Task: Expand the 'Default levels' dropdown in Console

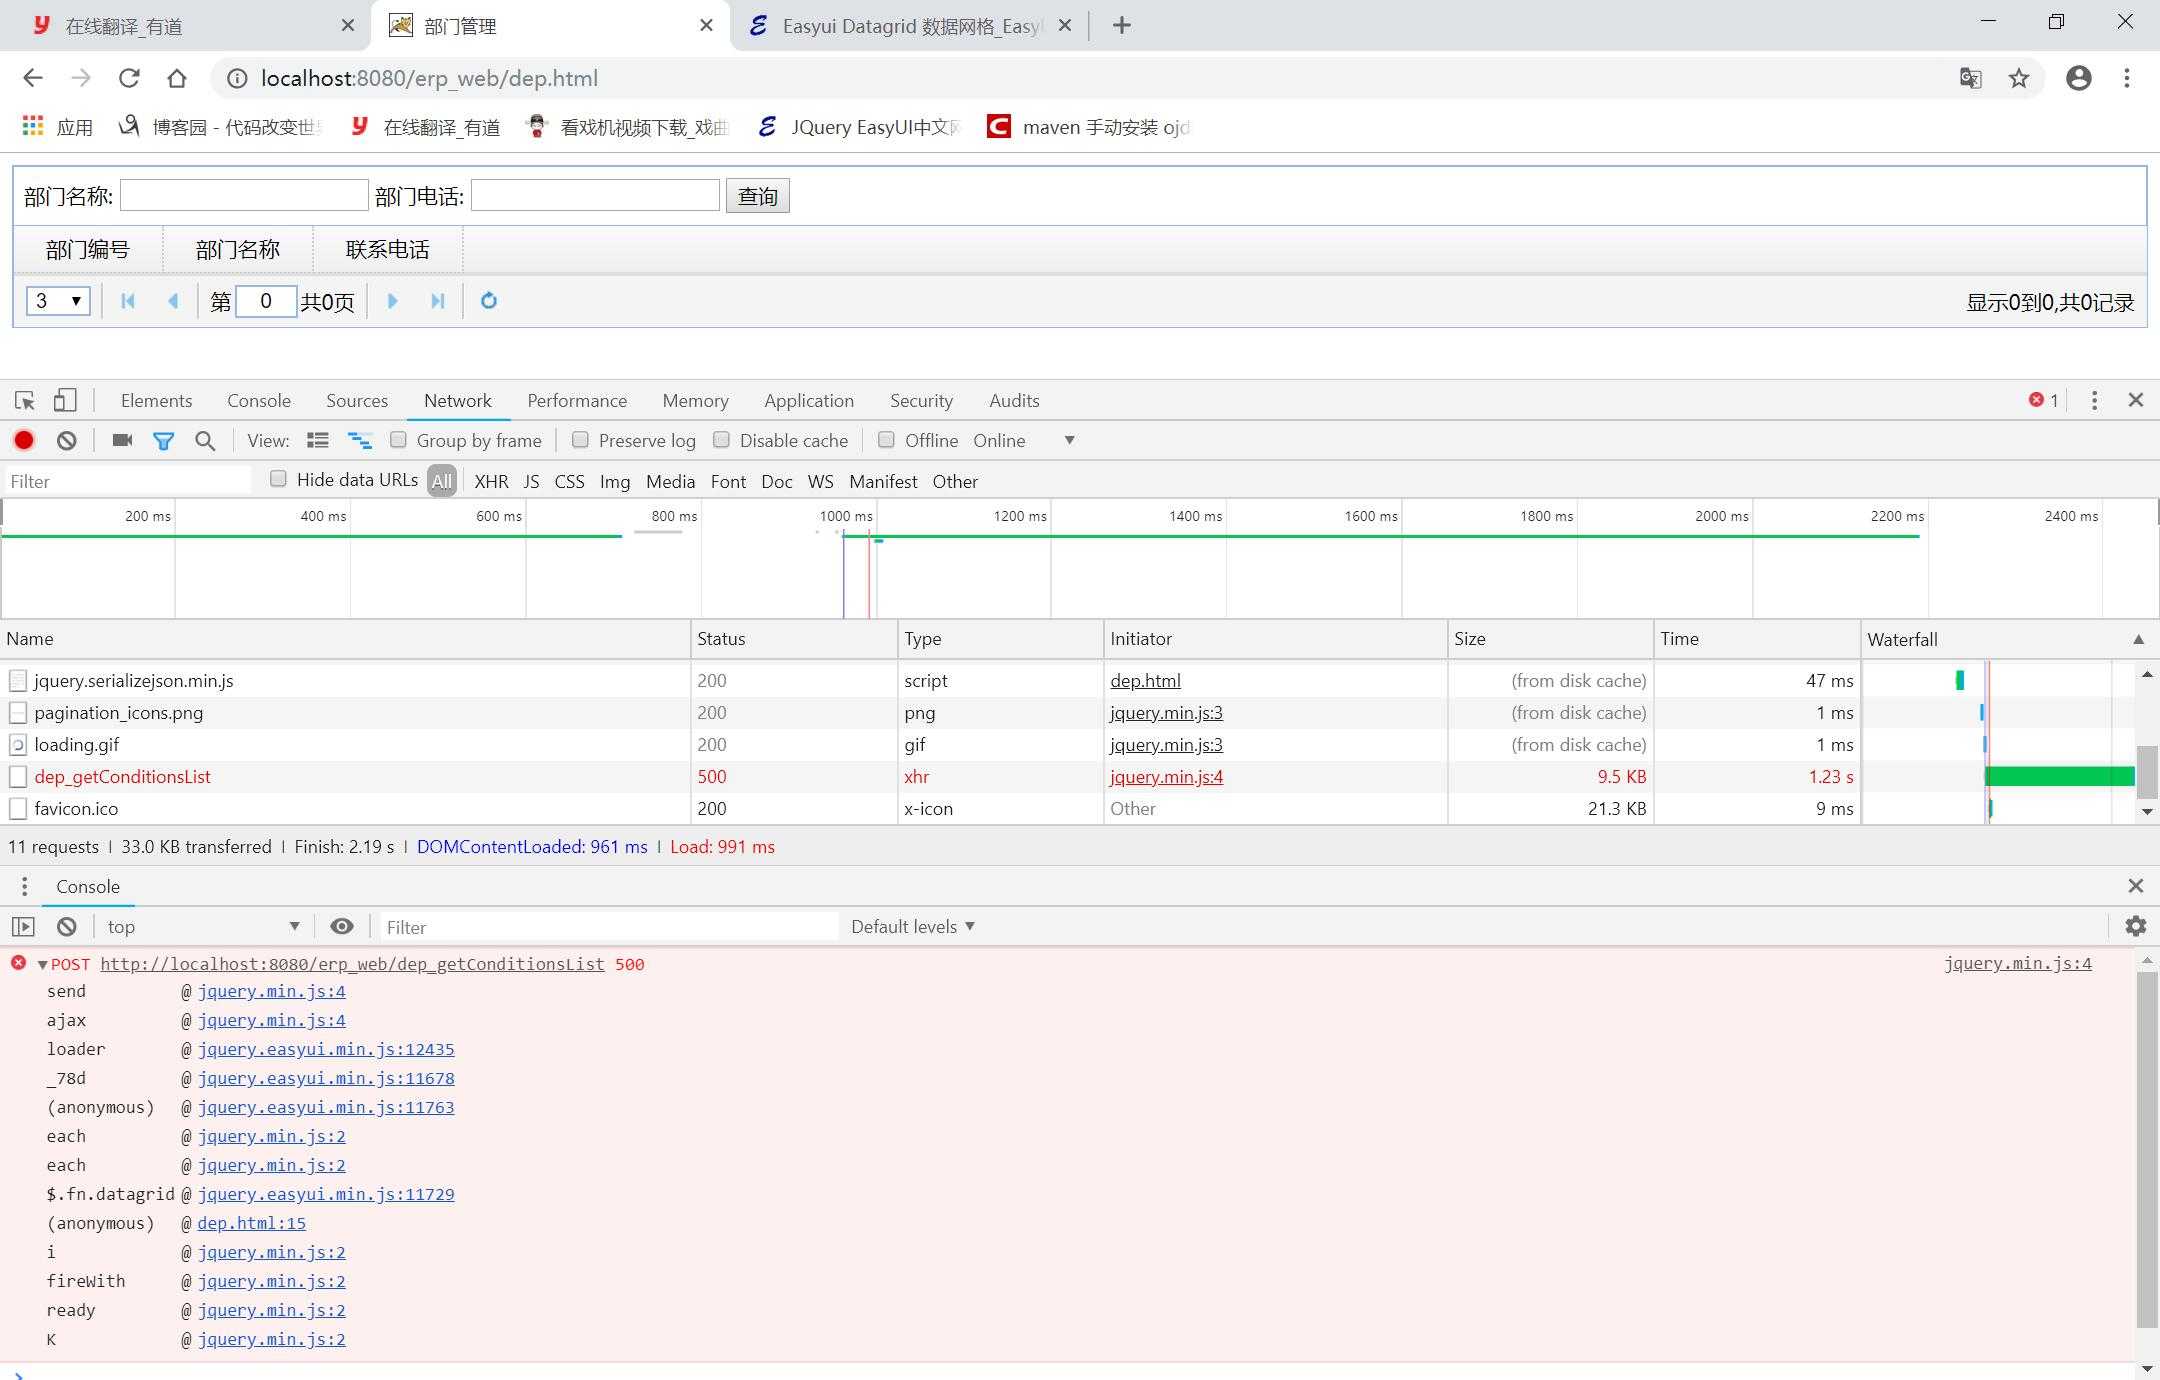Action: coord(912,925)
